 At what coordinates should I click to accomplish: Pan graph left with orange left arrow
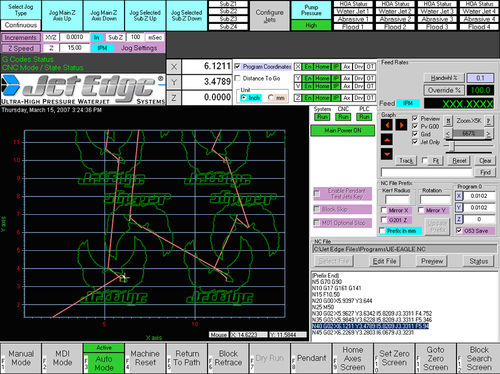pyautogui.click(x=387, y=125)
